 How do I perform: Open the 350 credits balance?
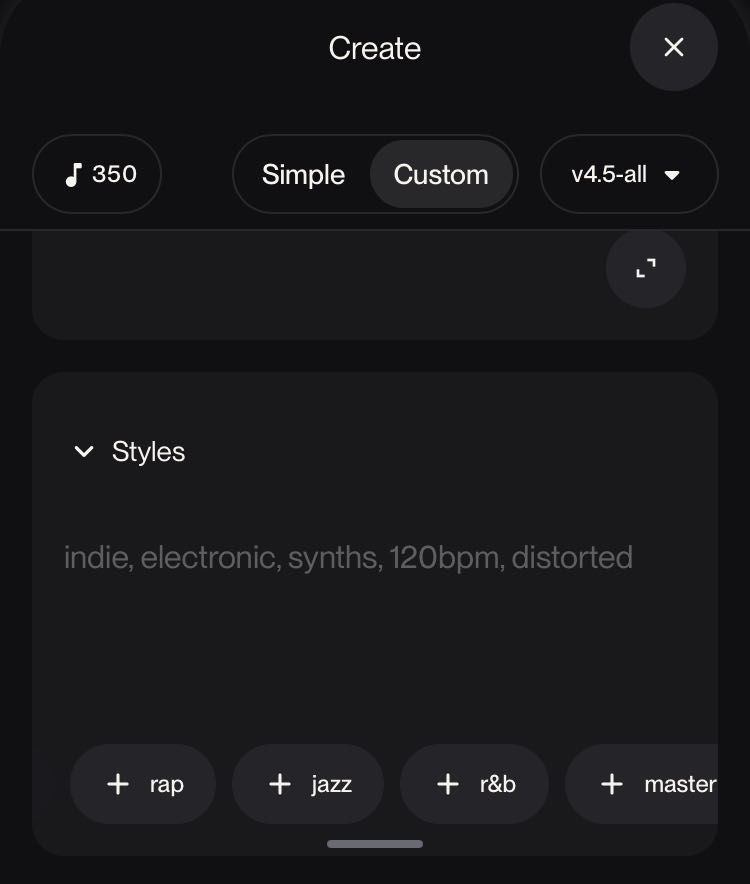98,175
